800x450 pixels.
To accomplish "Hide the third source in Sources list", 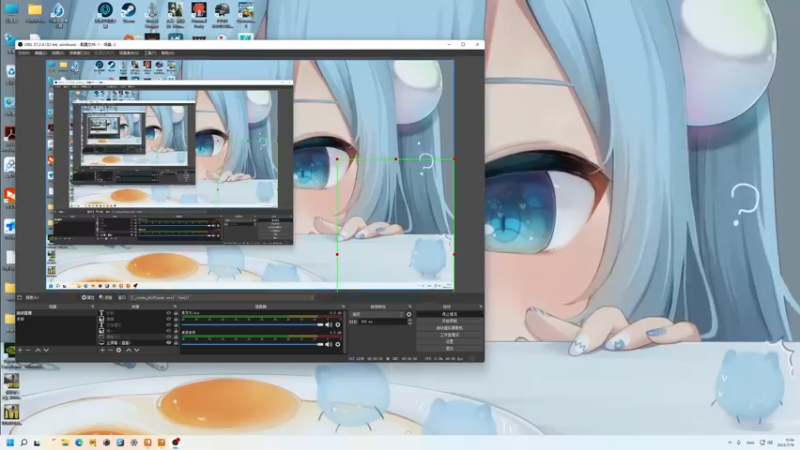I will pos(169,325).
